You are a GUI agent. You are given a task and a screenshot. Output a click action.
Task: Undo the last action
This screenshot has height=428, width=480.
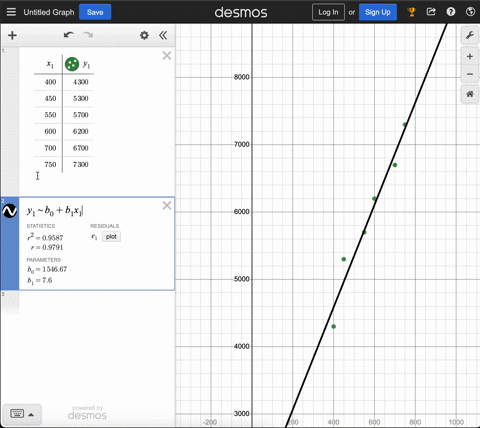[69, 35]
